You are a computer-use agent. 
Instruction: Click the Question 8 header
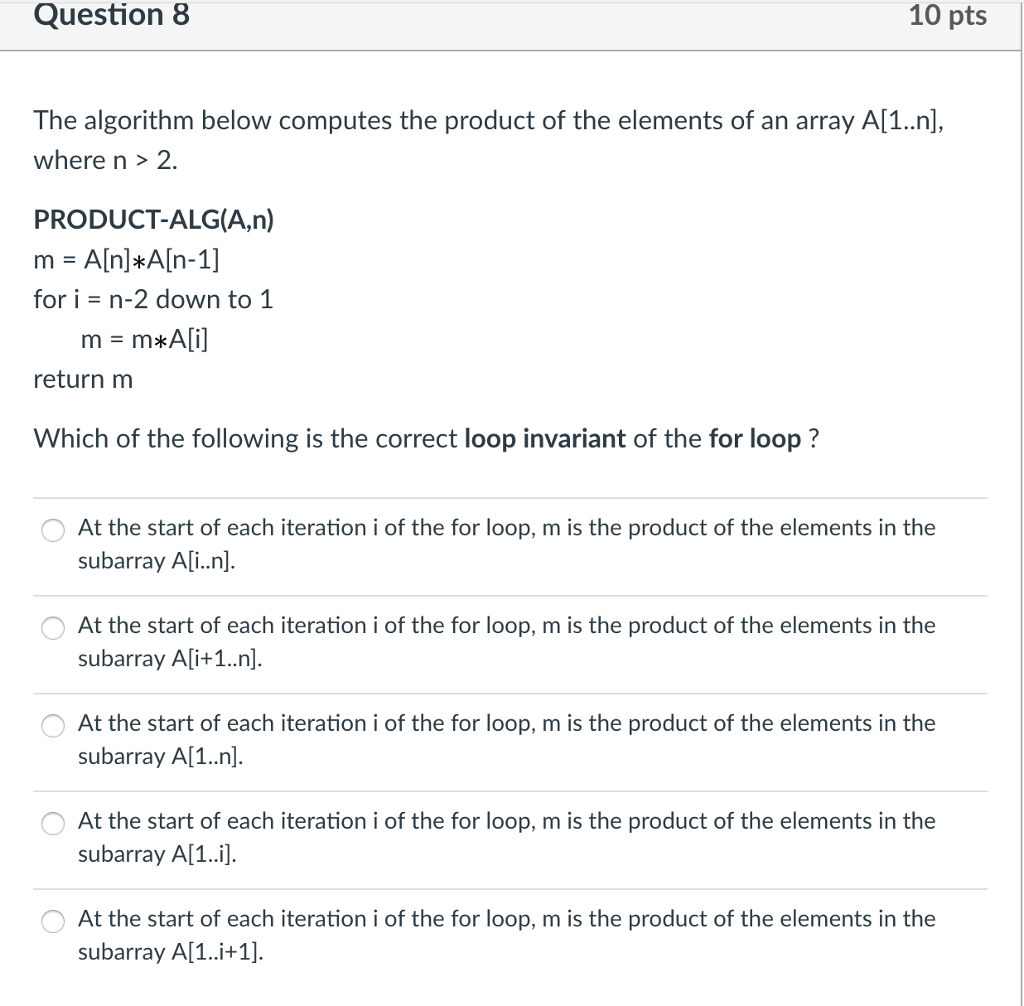[110, 16]
